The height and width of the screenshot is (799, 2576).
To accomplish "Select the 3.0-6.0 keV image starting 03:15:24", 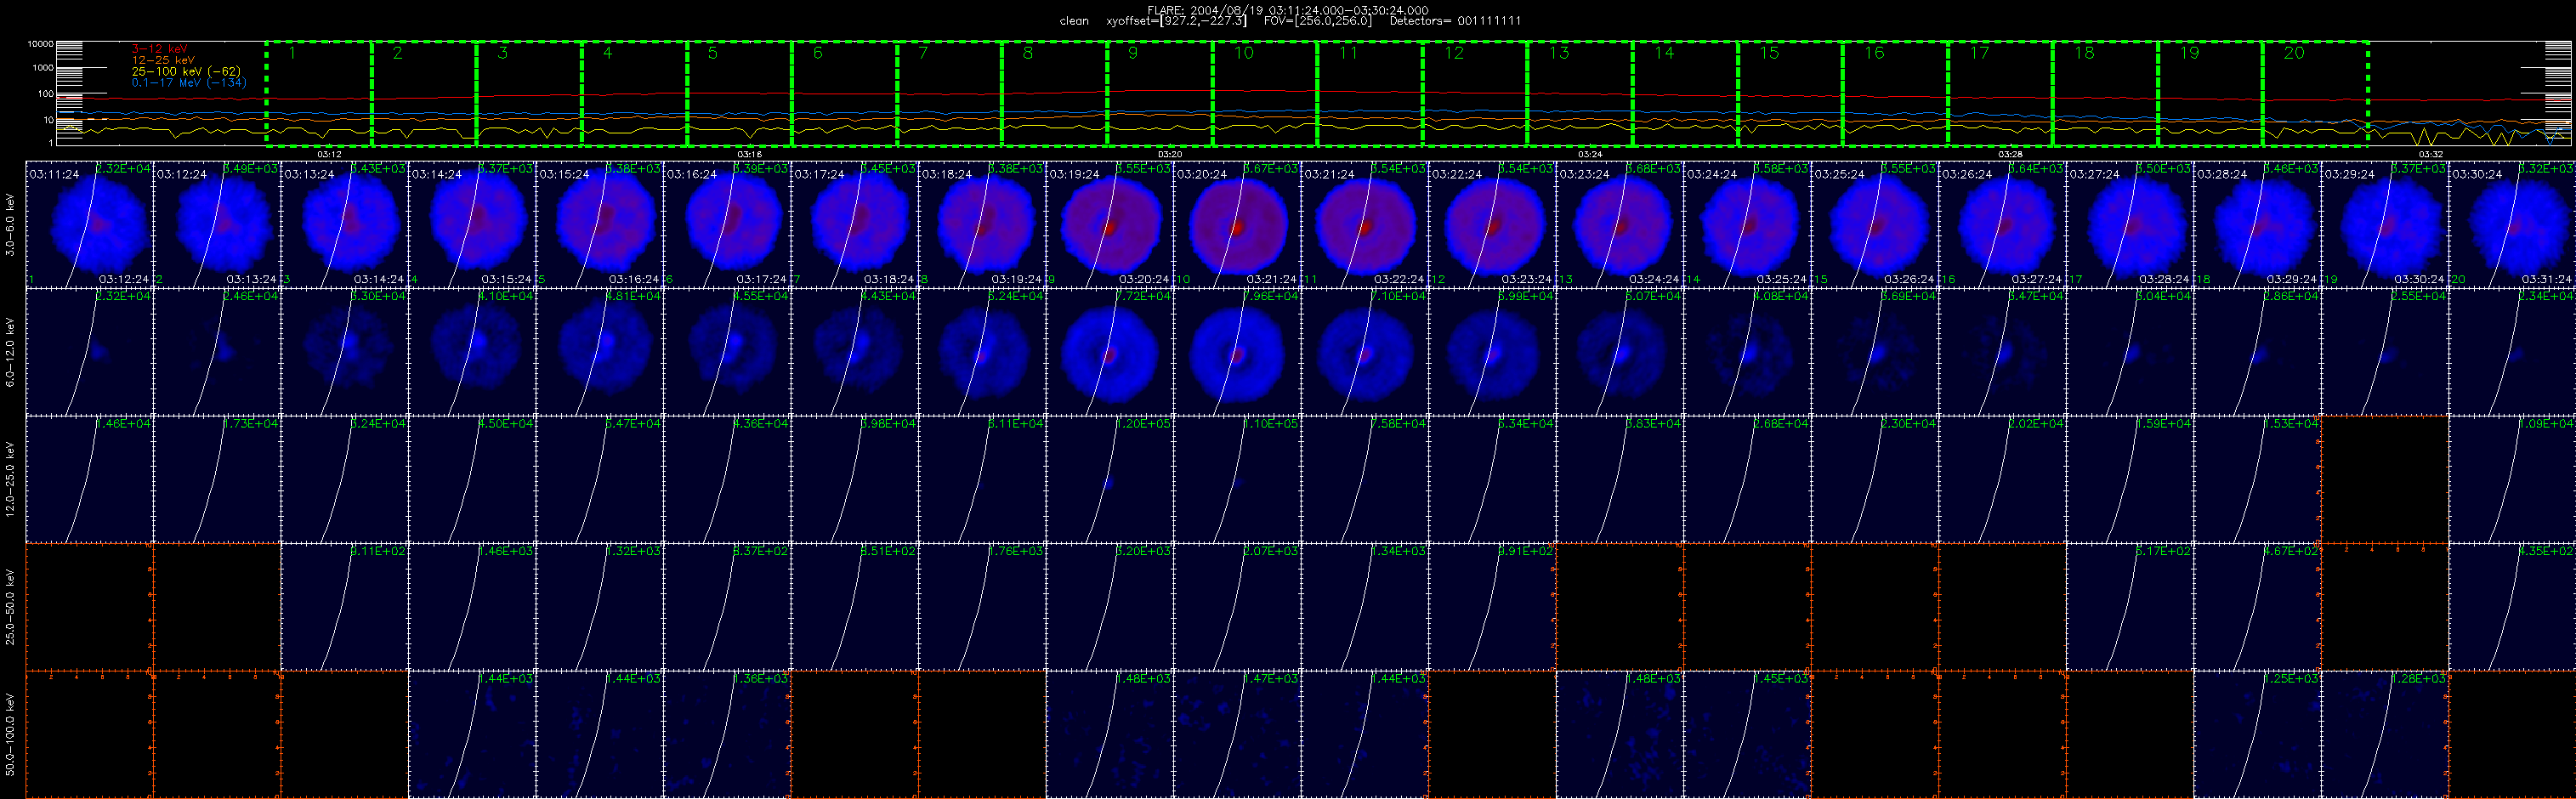I will point(600,224).
